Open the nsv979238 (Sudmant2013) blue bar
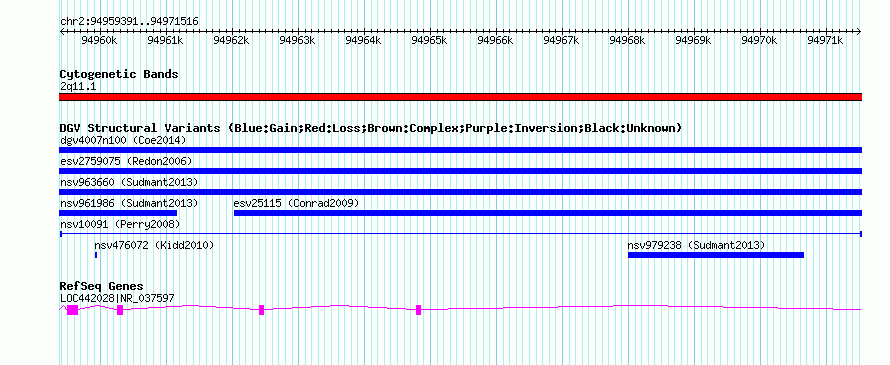The height and width of the screenshot is (365, 890). click(716, 255)
